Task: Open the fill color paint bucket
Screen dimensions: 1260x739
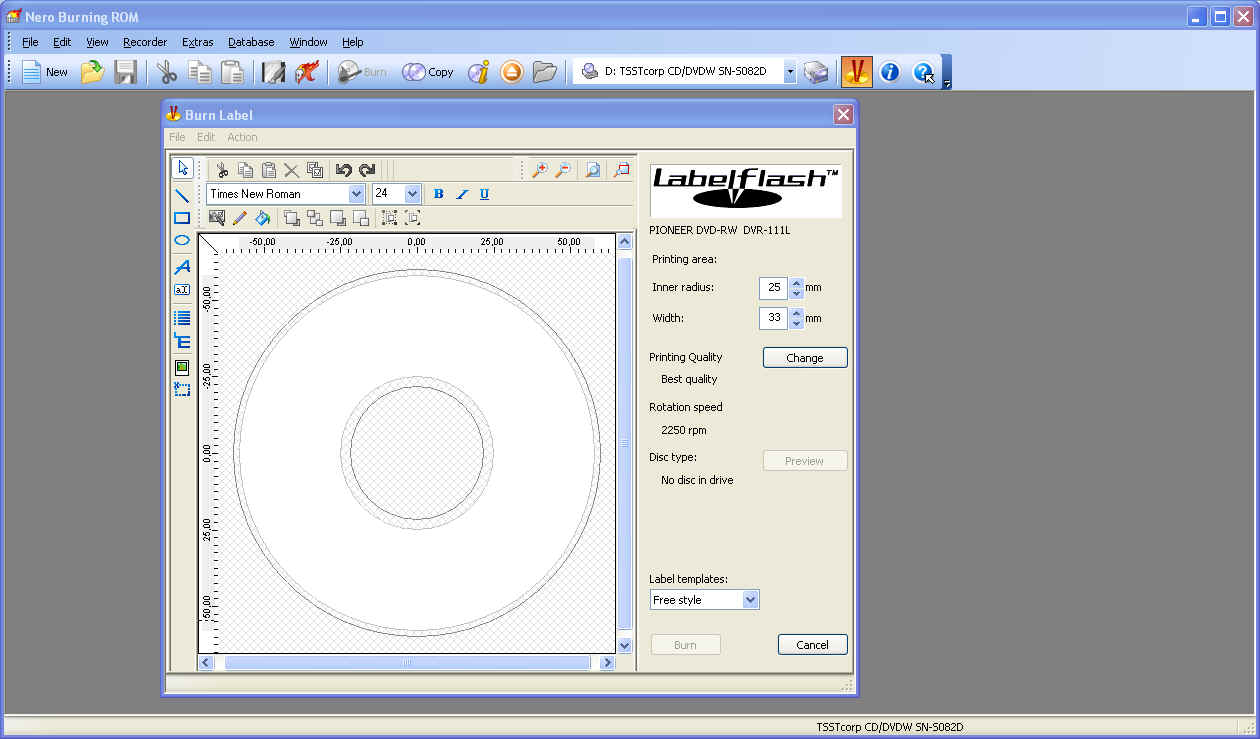Action: (x=262, y=218)
